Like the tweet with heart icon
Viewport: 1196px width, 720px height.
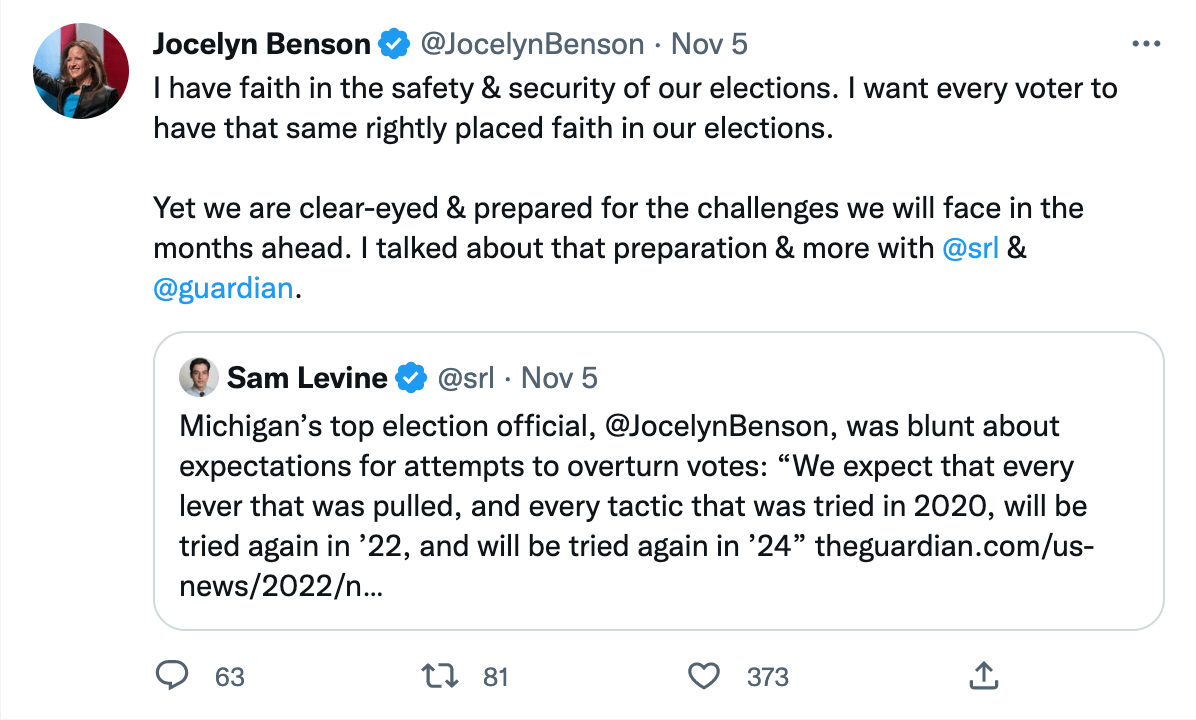(x=706, y=676)
